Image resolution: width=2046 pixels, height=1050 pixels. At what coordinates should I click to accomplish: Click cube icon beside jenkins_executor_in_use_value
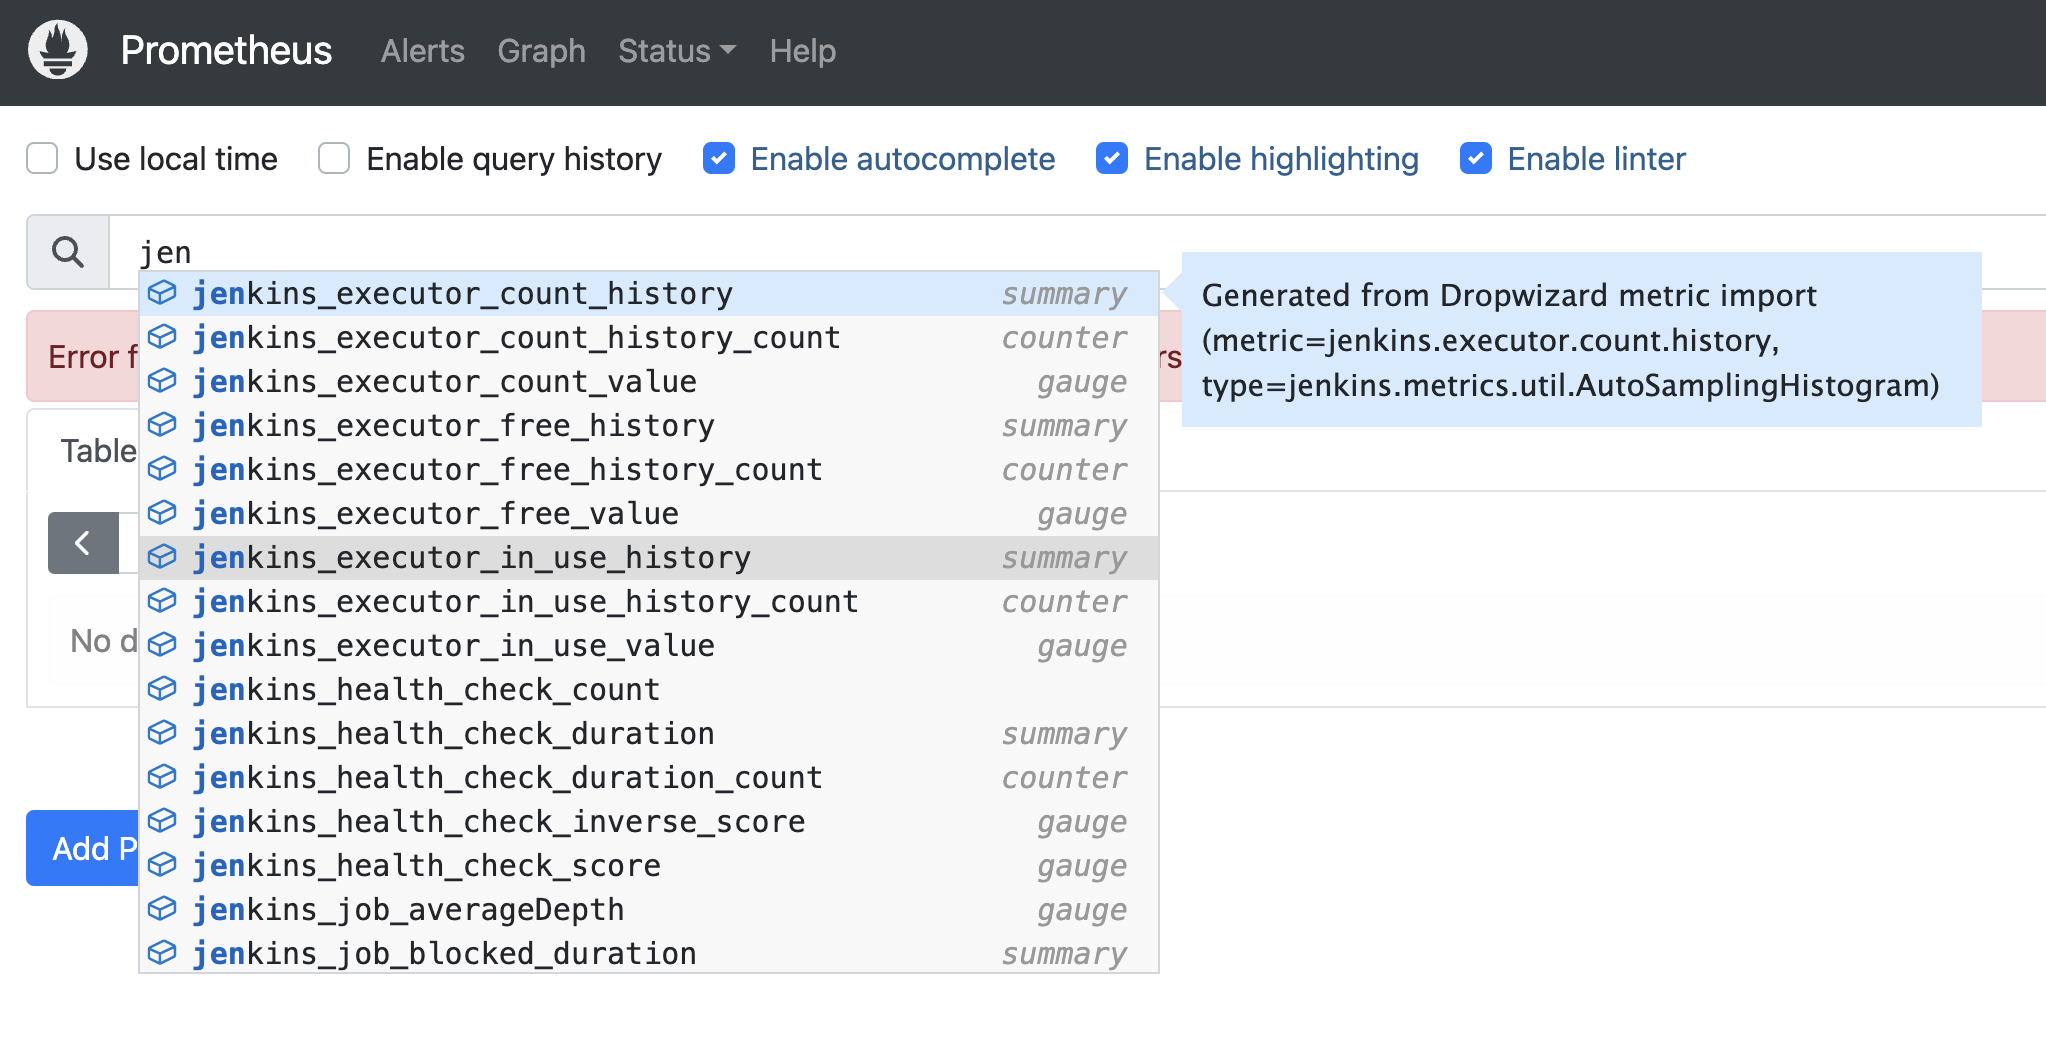click(162, 645)
